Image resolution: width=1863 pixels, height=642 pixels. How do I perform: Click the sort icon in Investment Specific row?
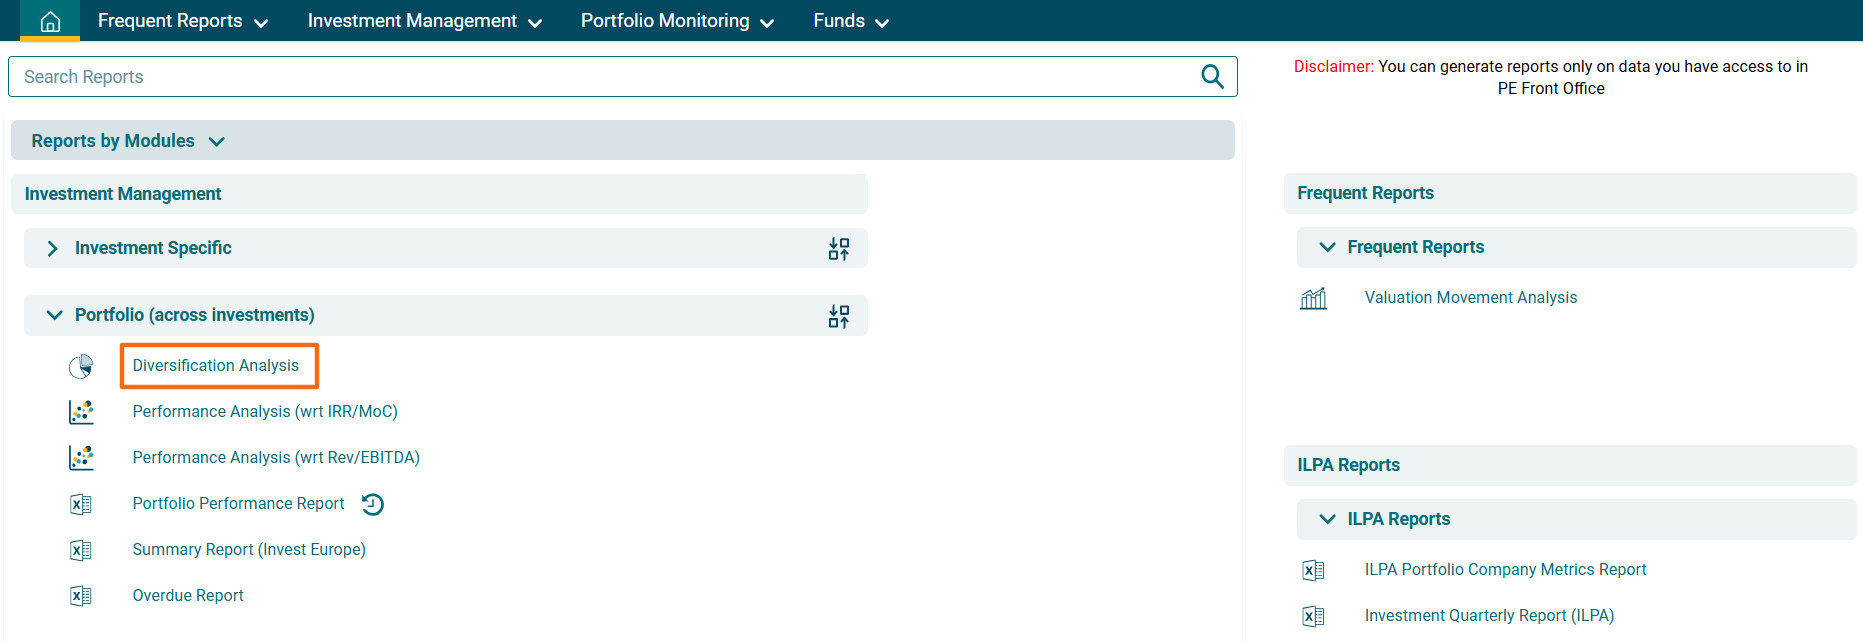[838, 249]
